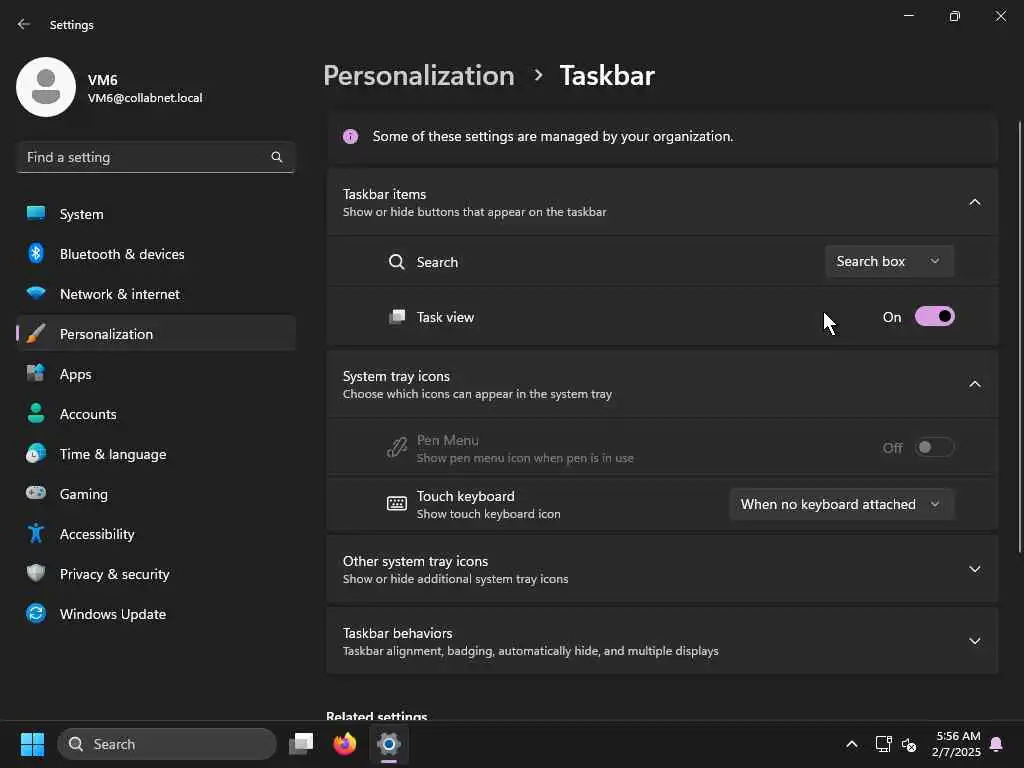Go back to Personalization via breadcrumb
Viewport: 1024px width, 768px height.
[x=419, y=76]
